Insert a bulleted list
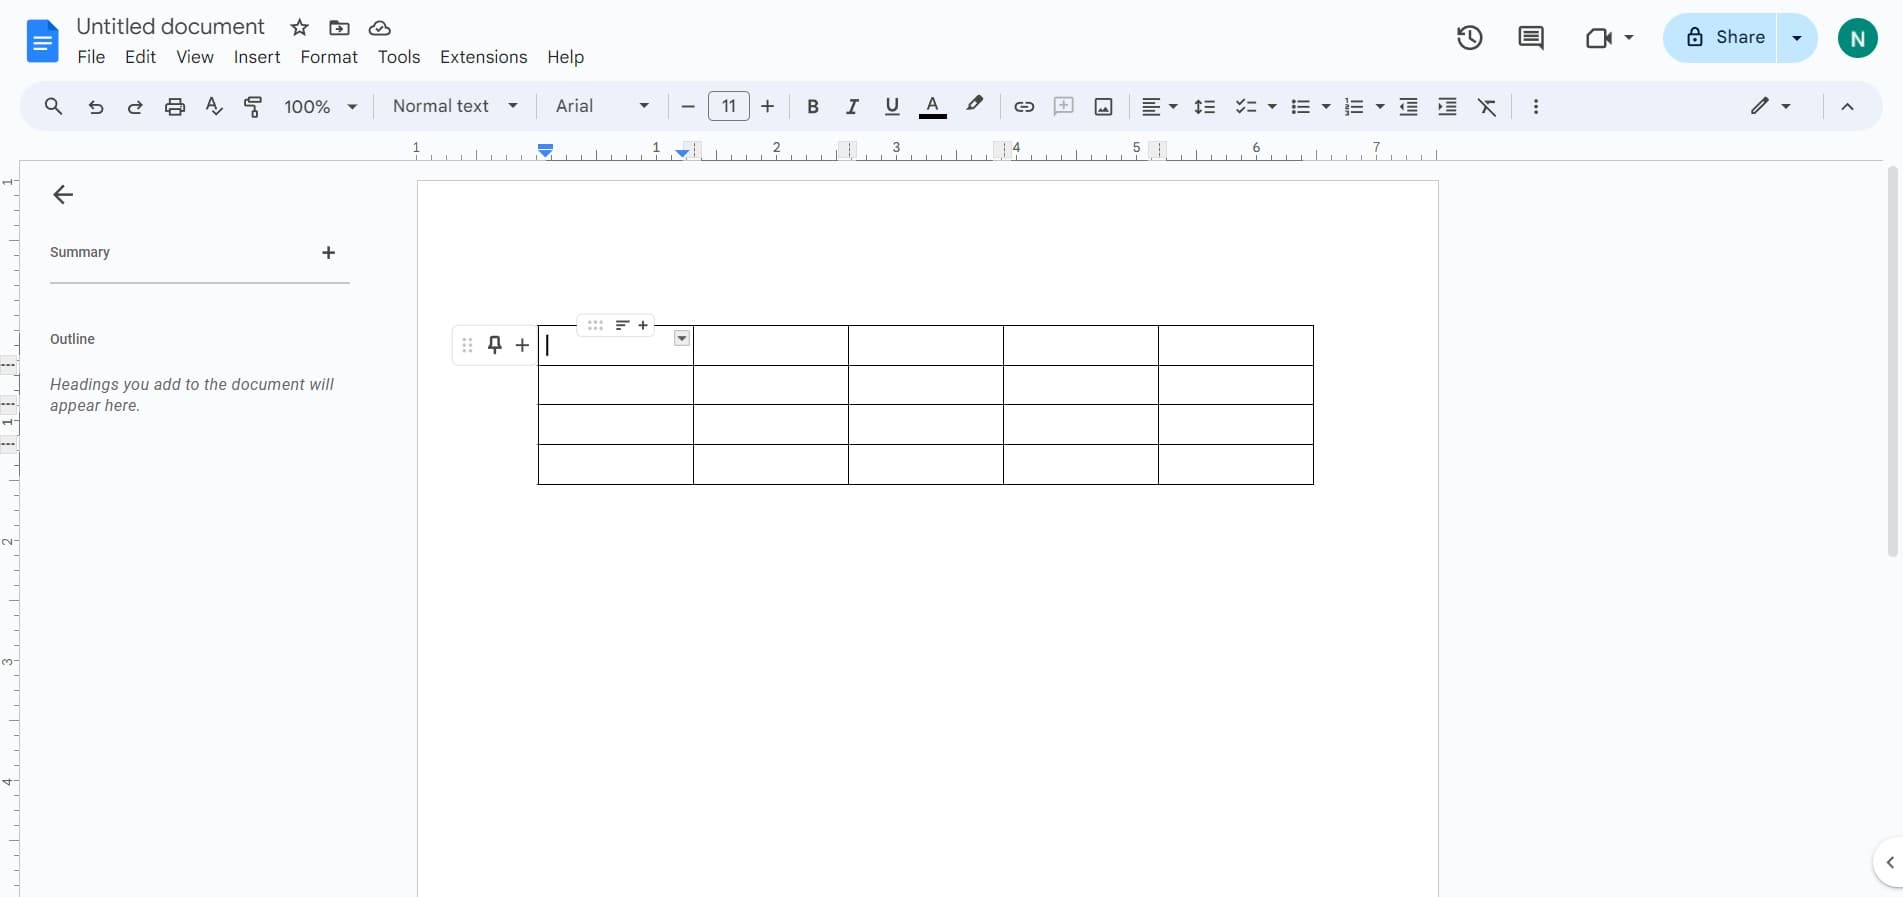Image resolution: width=1903 pixels, height=897 pixels. (1300, 107)
